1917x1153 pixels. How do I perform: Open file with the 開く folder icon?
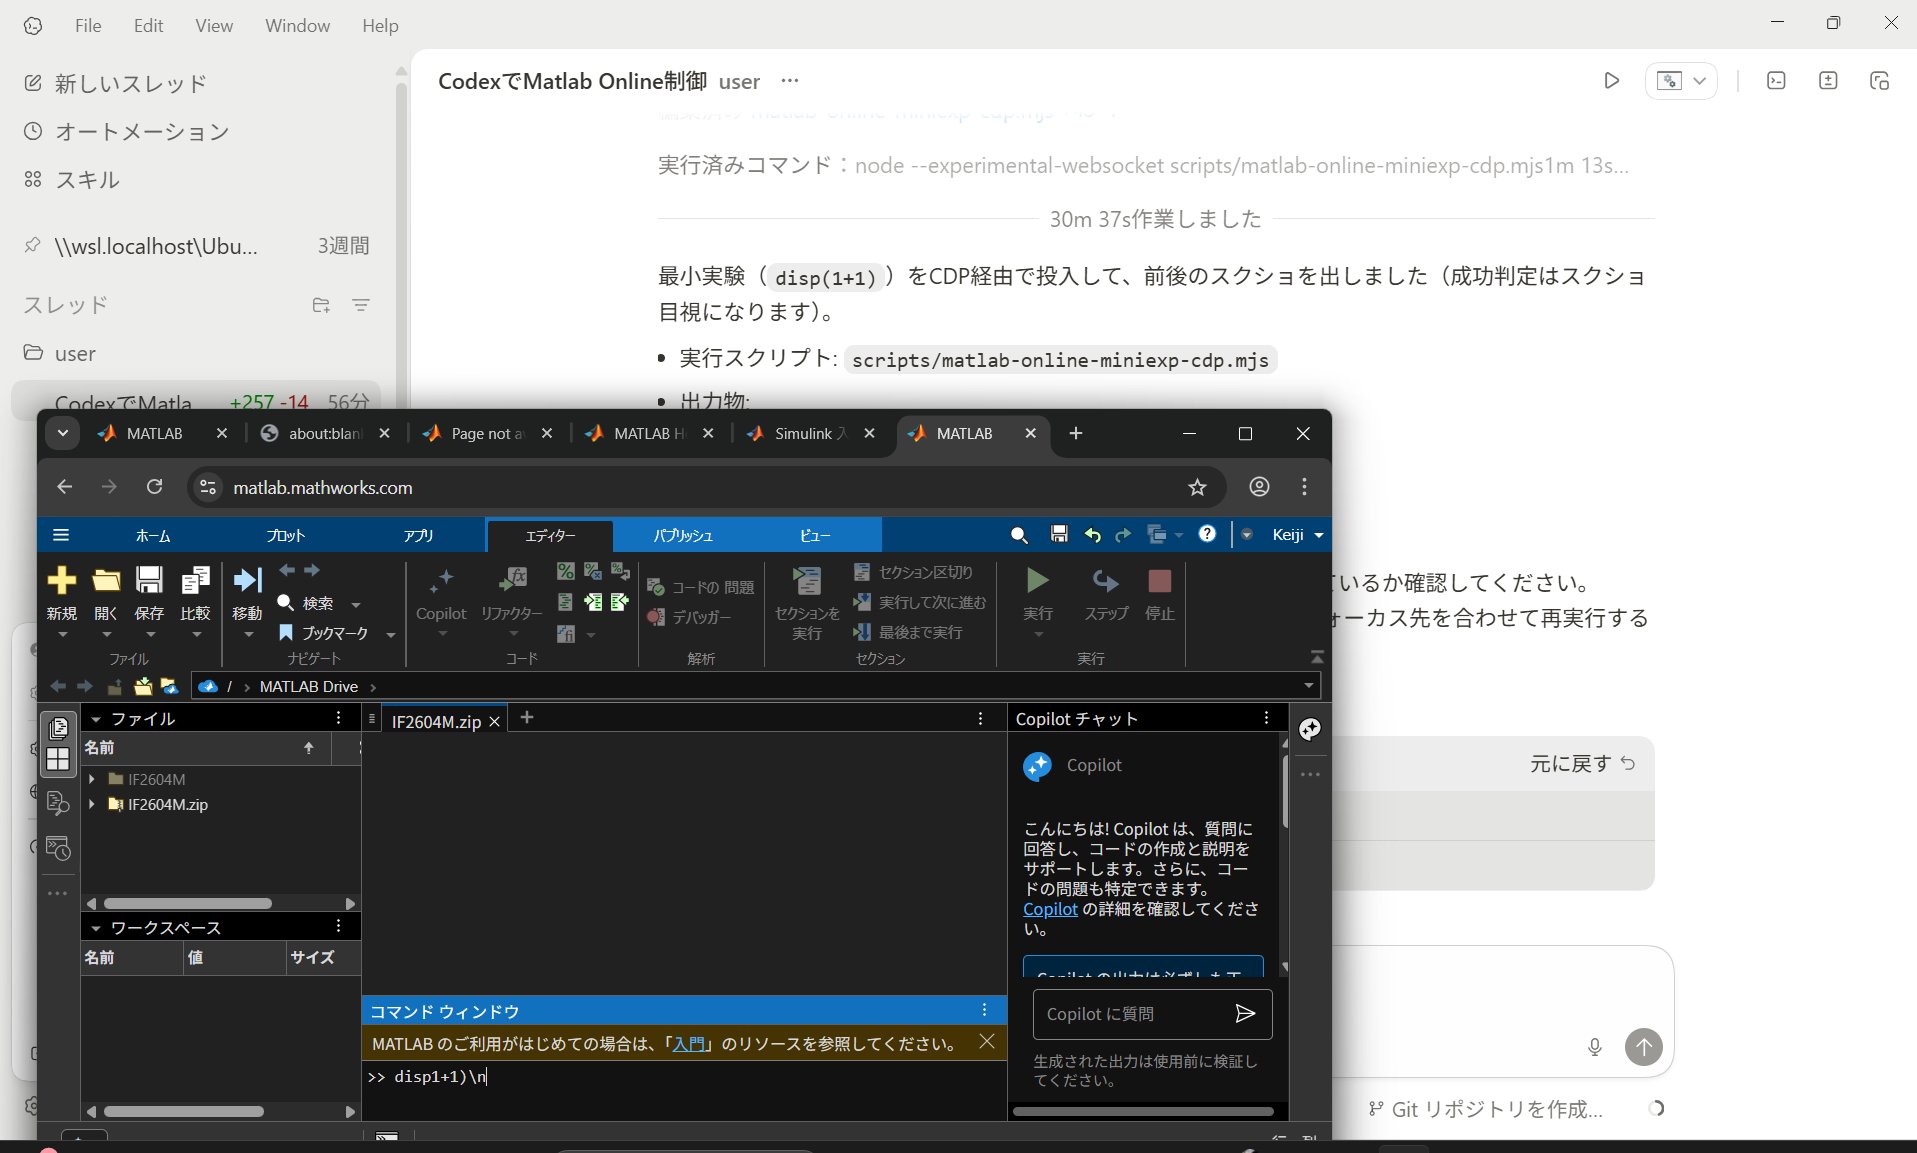(x=106, y=581)
